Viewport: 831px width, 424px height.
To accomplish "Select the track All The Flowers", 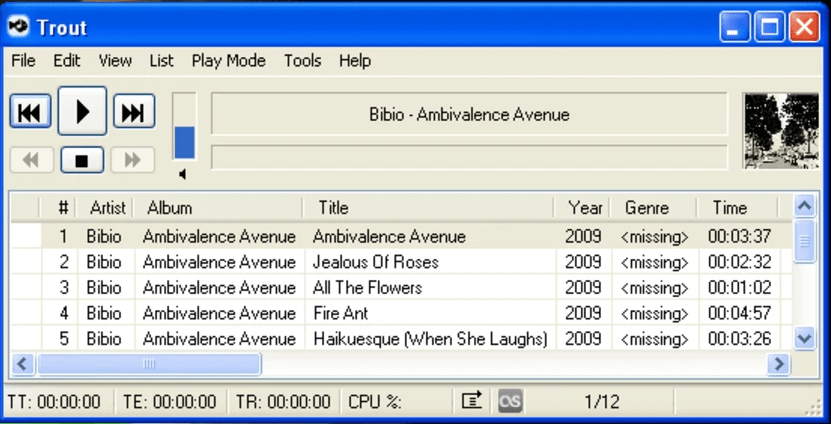I will (x=367, y=287).
